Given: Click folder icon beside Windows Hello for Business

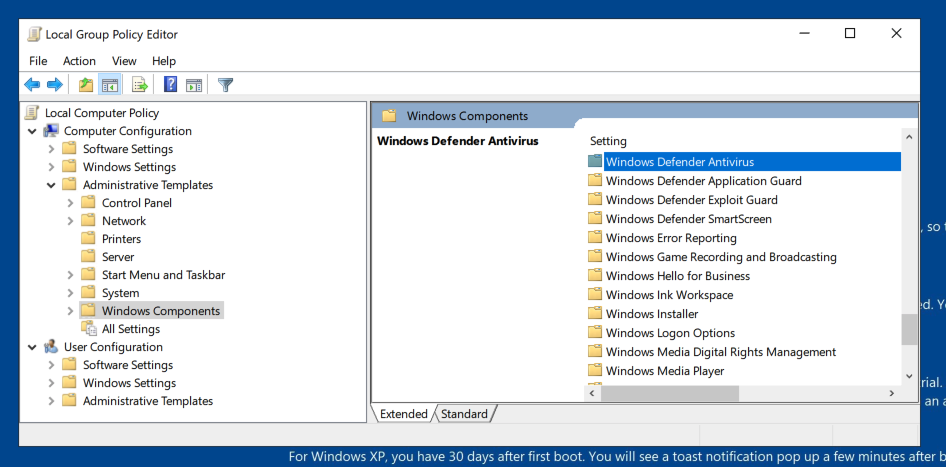Looking at the screenshot, I should click(595, 275).
